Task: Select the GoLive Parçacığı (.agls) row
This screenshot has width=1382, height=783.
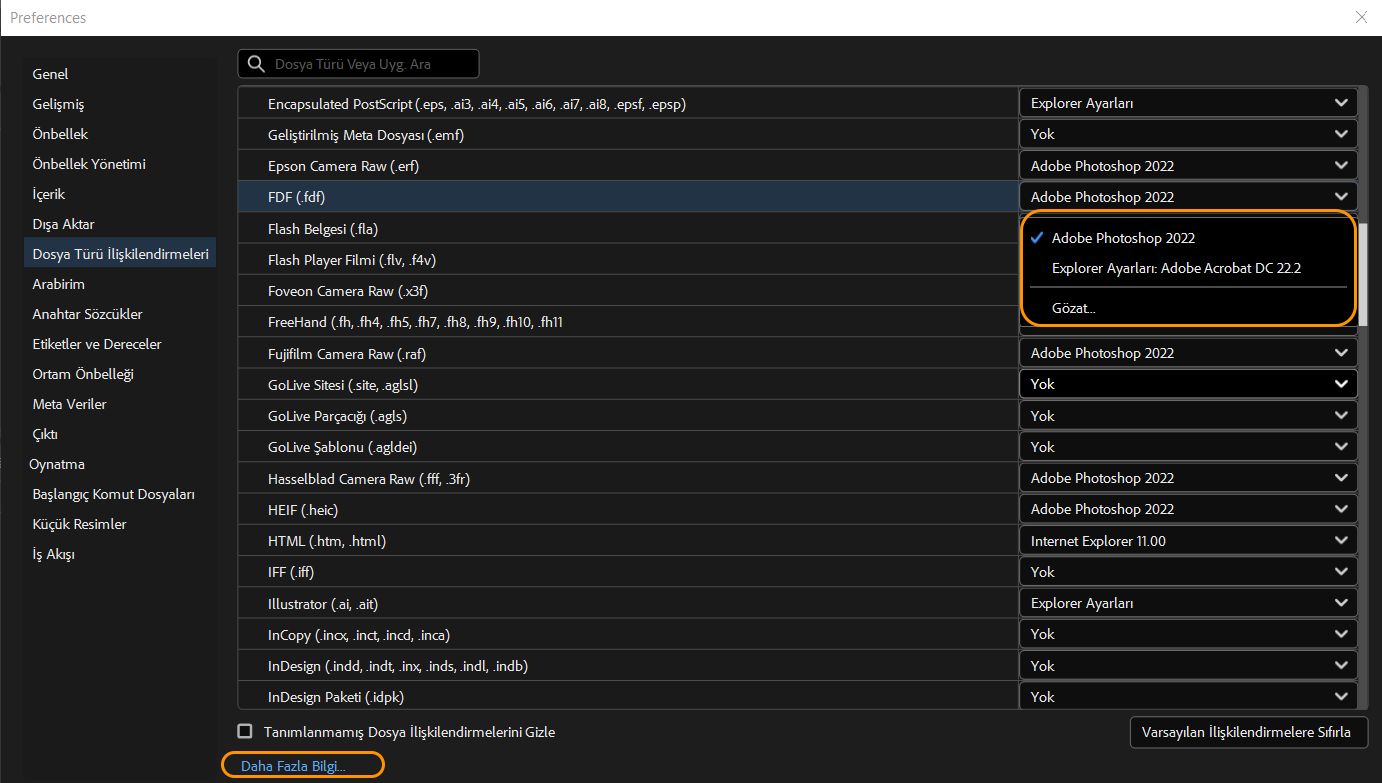Action: [628, 416]
